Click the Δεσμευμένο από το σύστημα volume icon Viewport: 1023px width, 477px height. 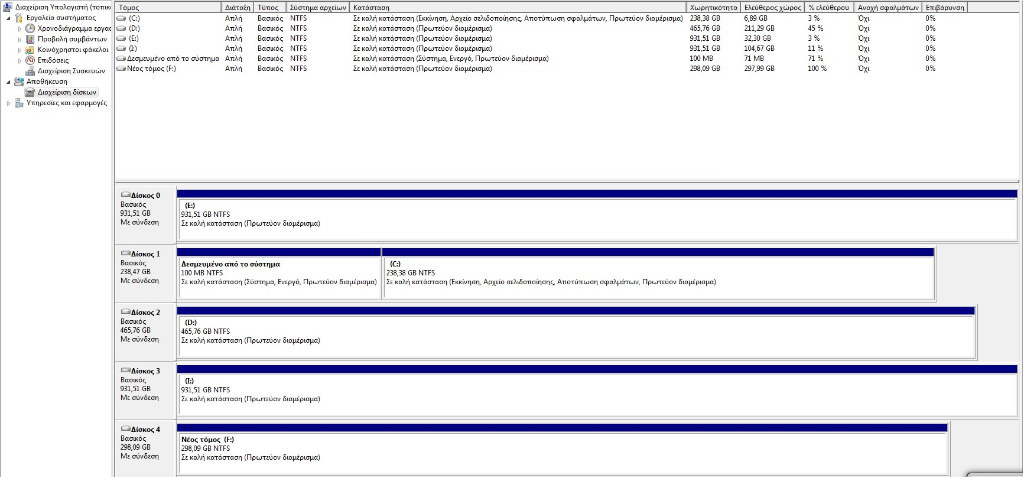122,58
